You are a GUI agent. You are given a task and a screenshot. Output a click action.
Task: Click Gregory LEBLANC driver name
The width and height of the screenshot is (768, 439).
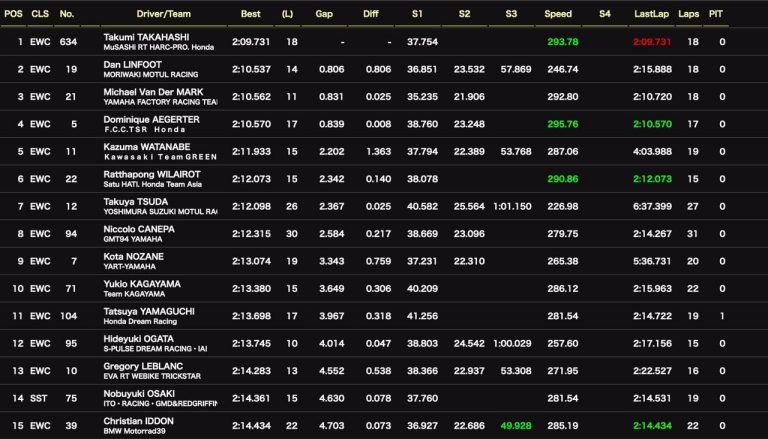(x=143, y=365)
